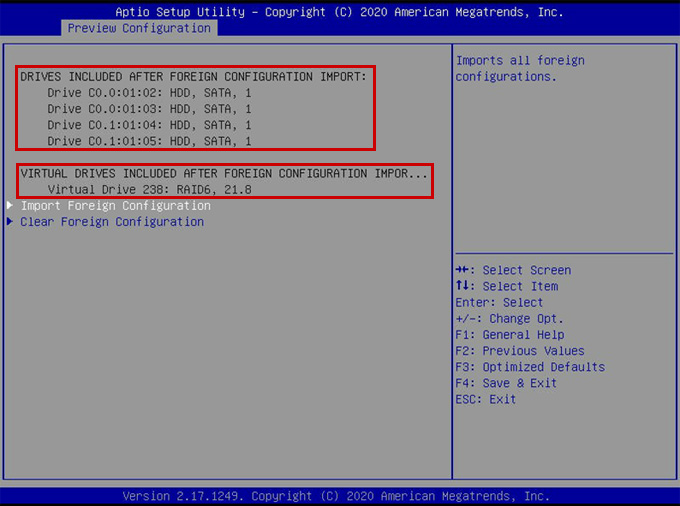680x506 pixels.
Task: Select the Preview Configuration tab
Action: 139,28
